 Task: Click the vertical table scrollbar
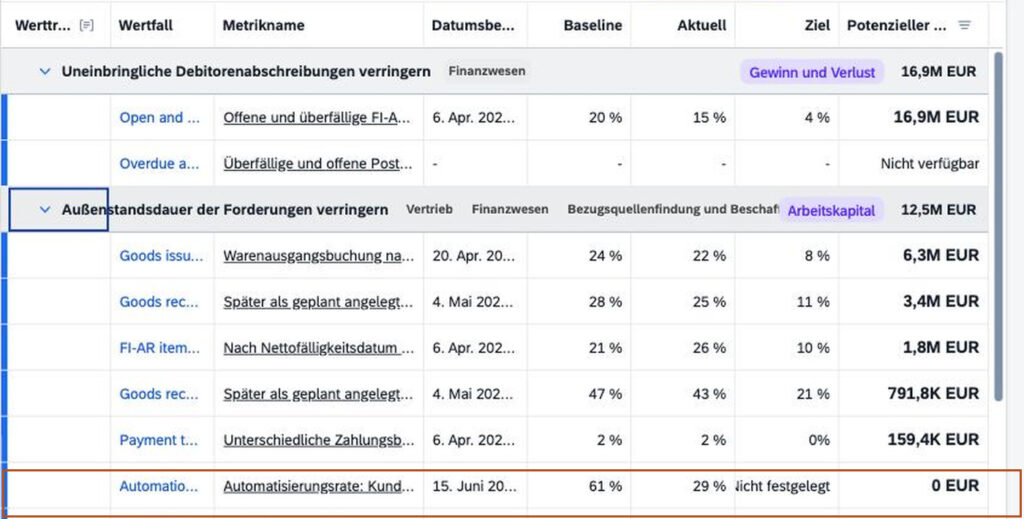(998, 226)
